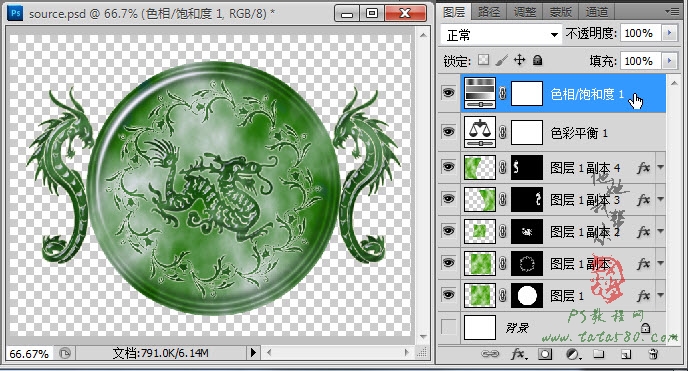Click the Hue/Saturation adjustment icon thumbnail
Screen dimensions: 688x371
click(480, 93)
